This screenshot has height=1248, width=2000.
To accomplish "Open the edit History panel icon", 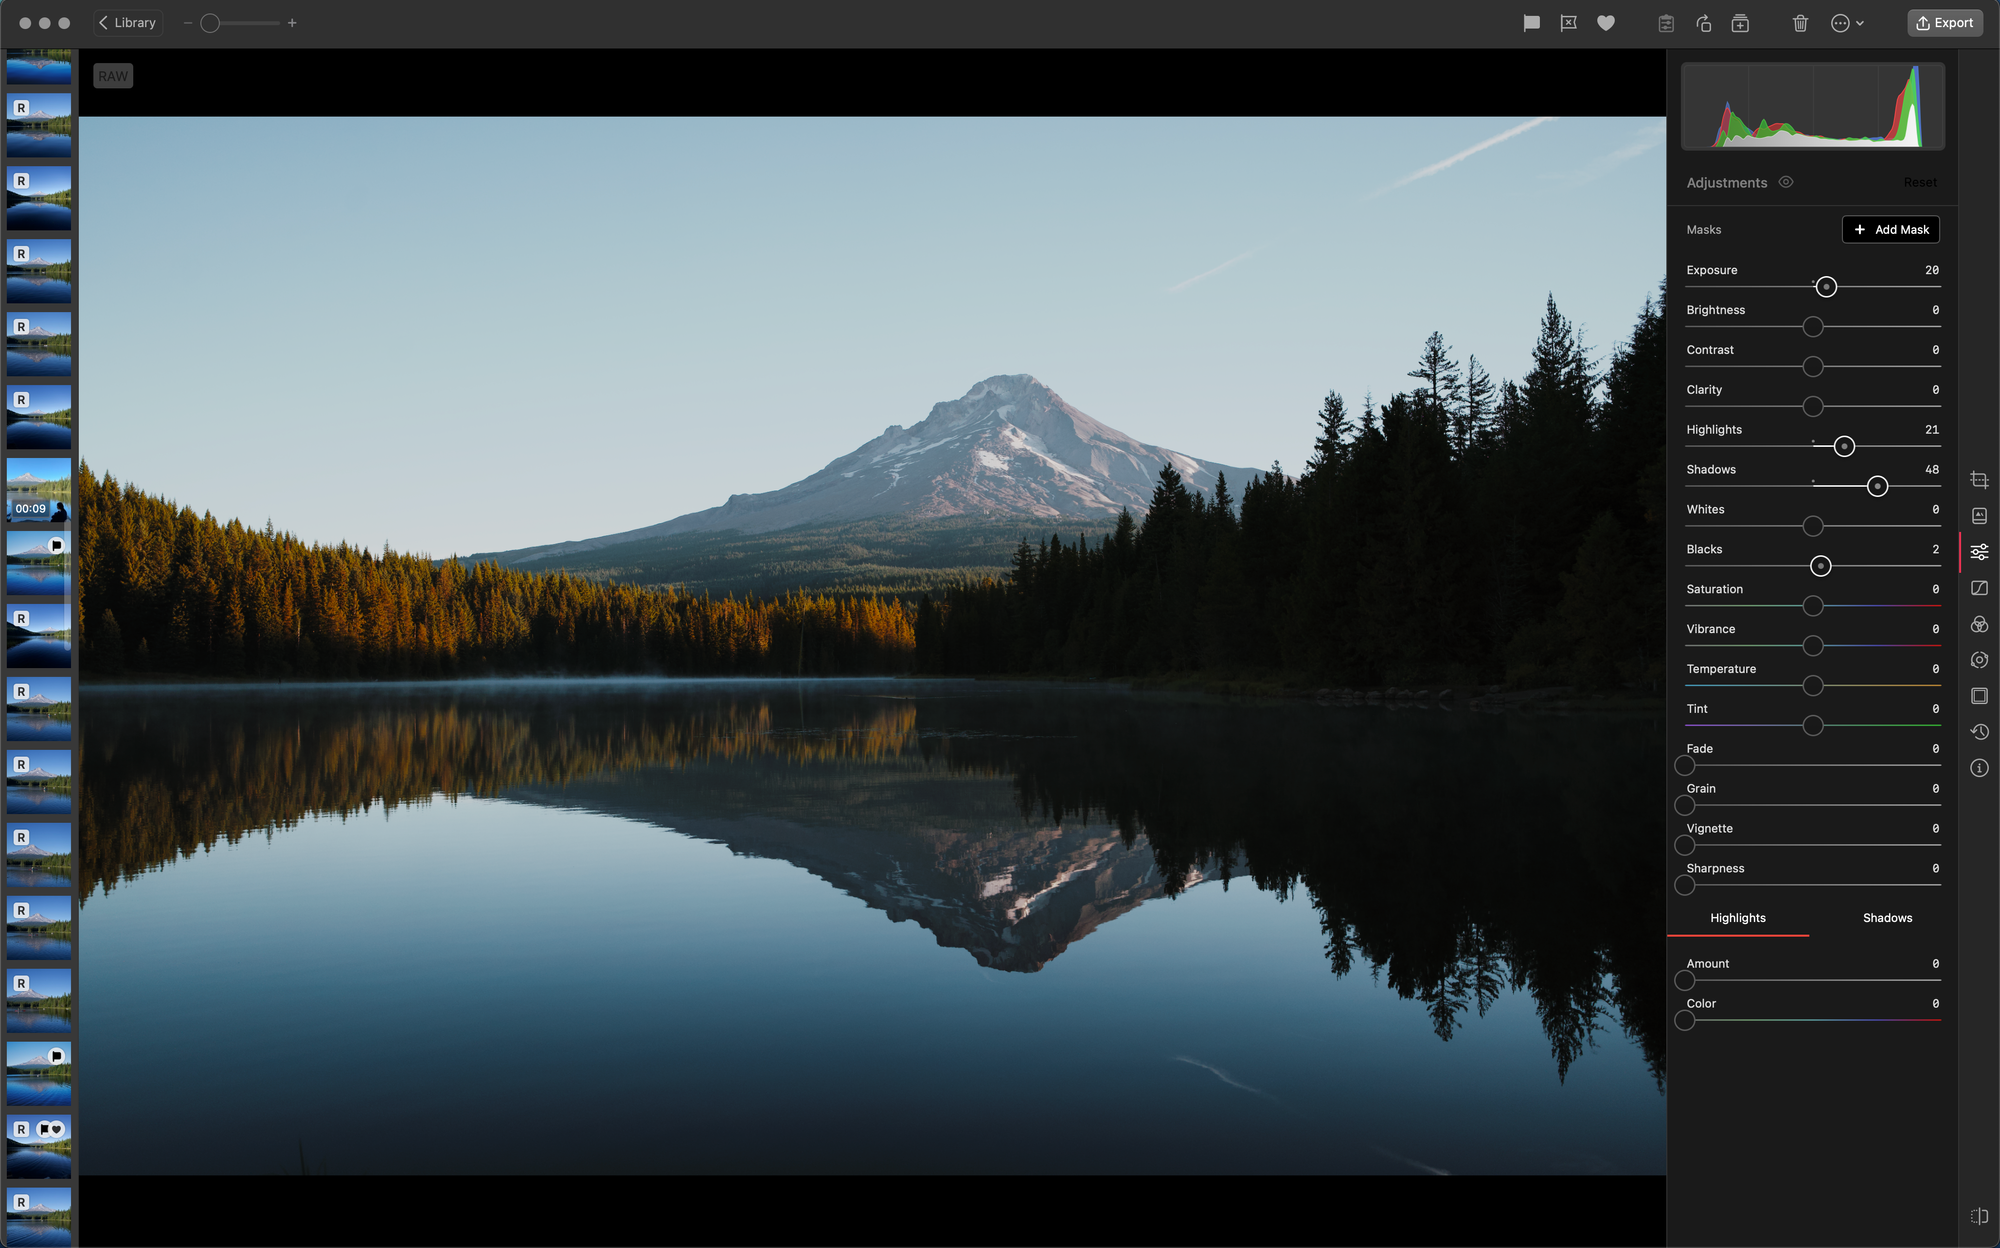I will (1979, 732).
